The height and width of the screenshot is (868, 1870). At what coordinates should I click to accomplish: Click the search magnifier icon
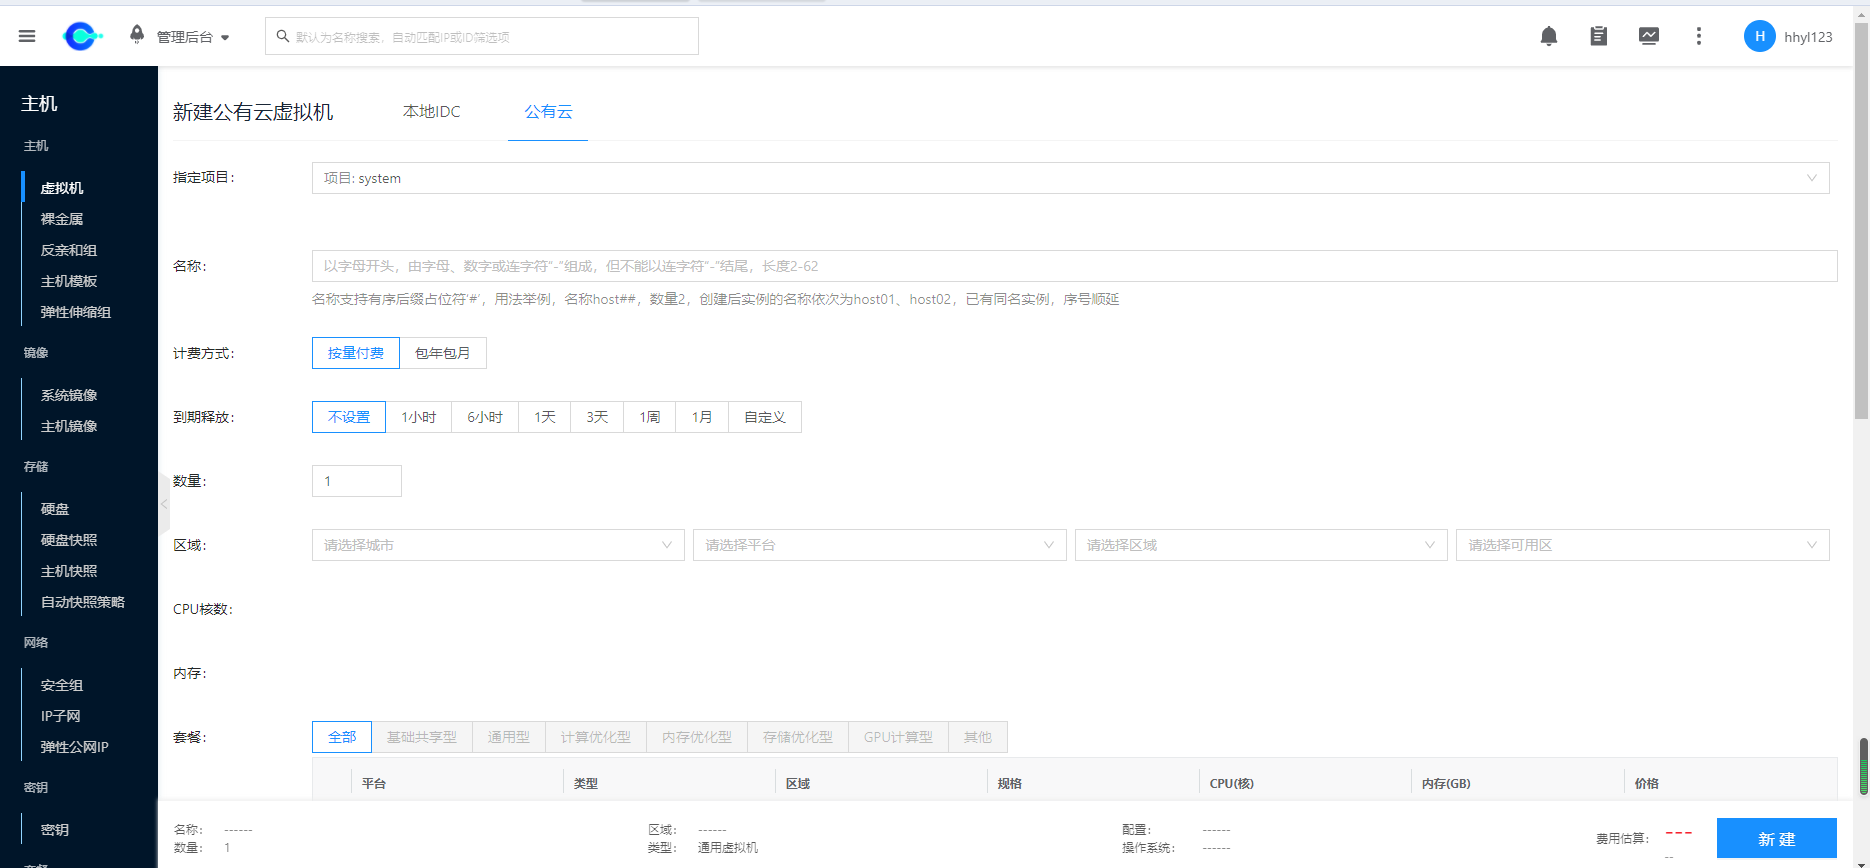pyautogui.click(x=283, y=36)
